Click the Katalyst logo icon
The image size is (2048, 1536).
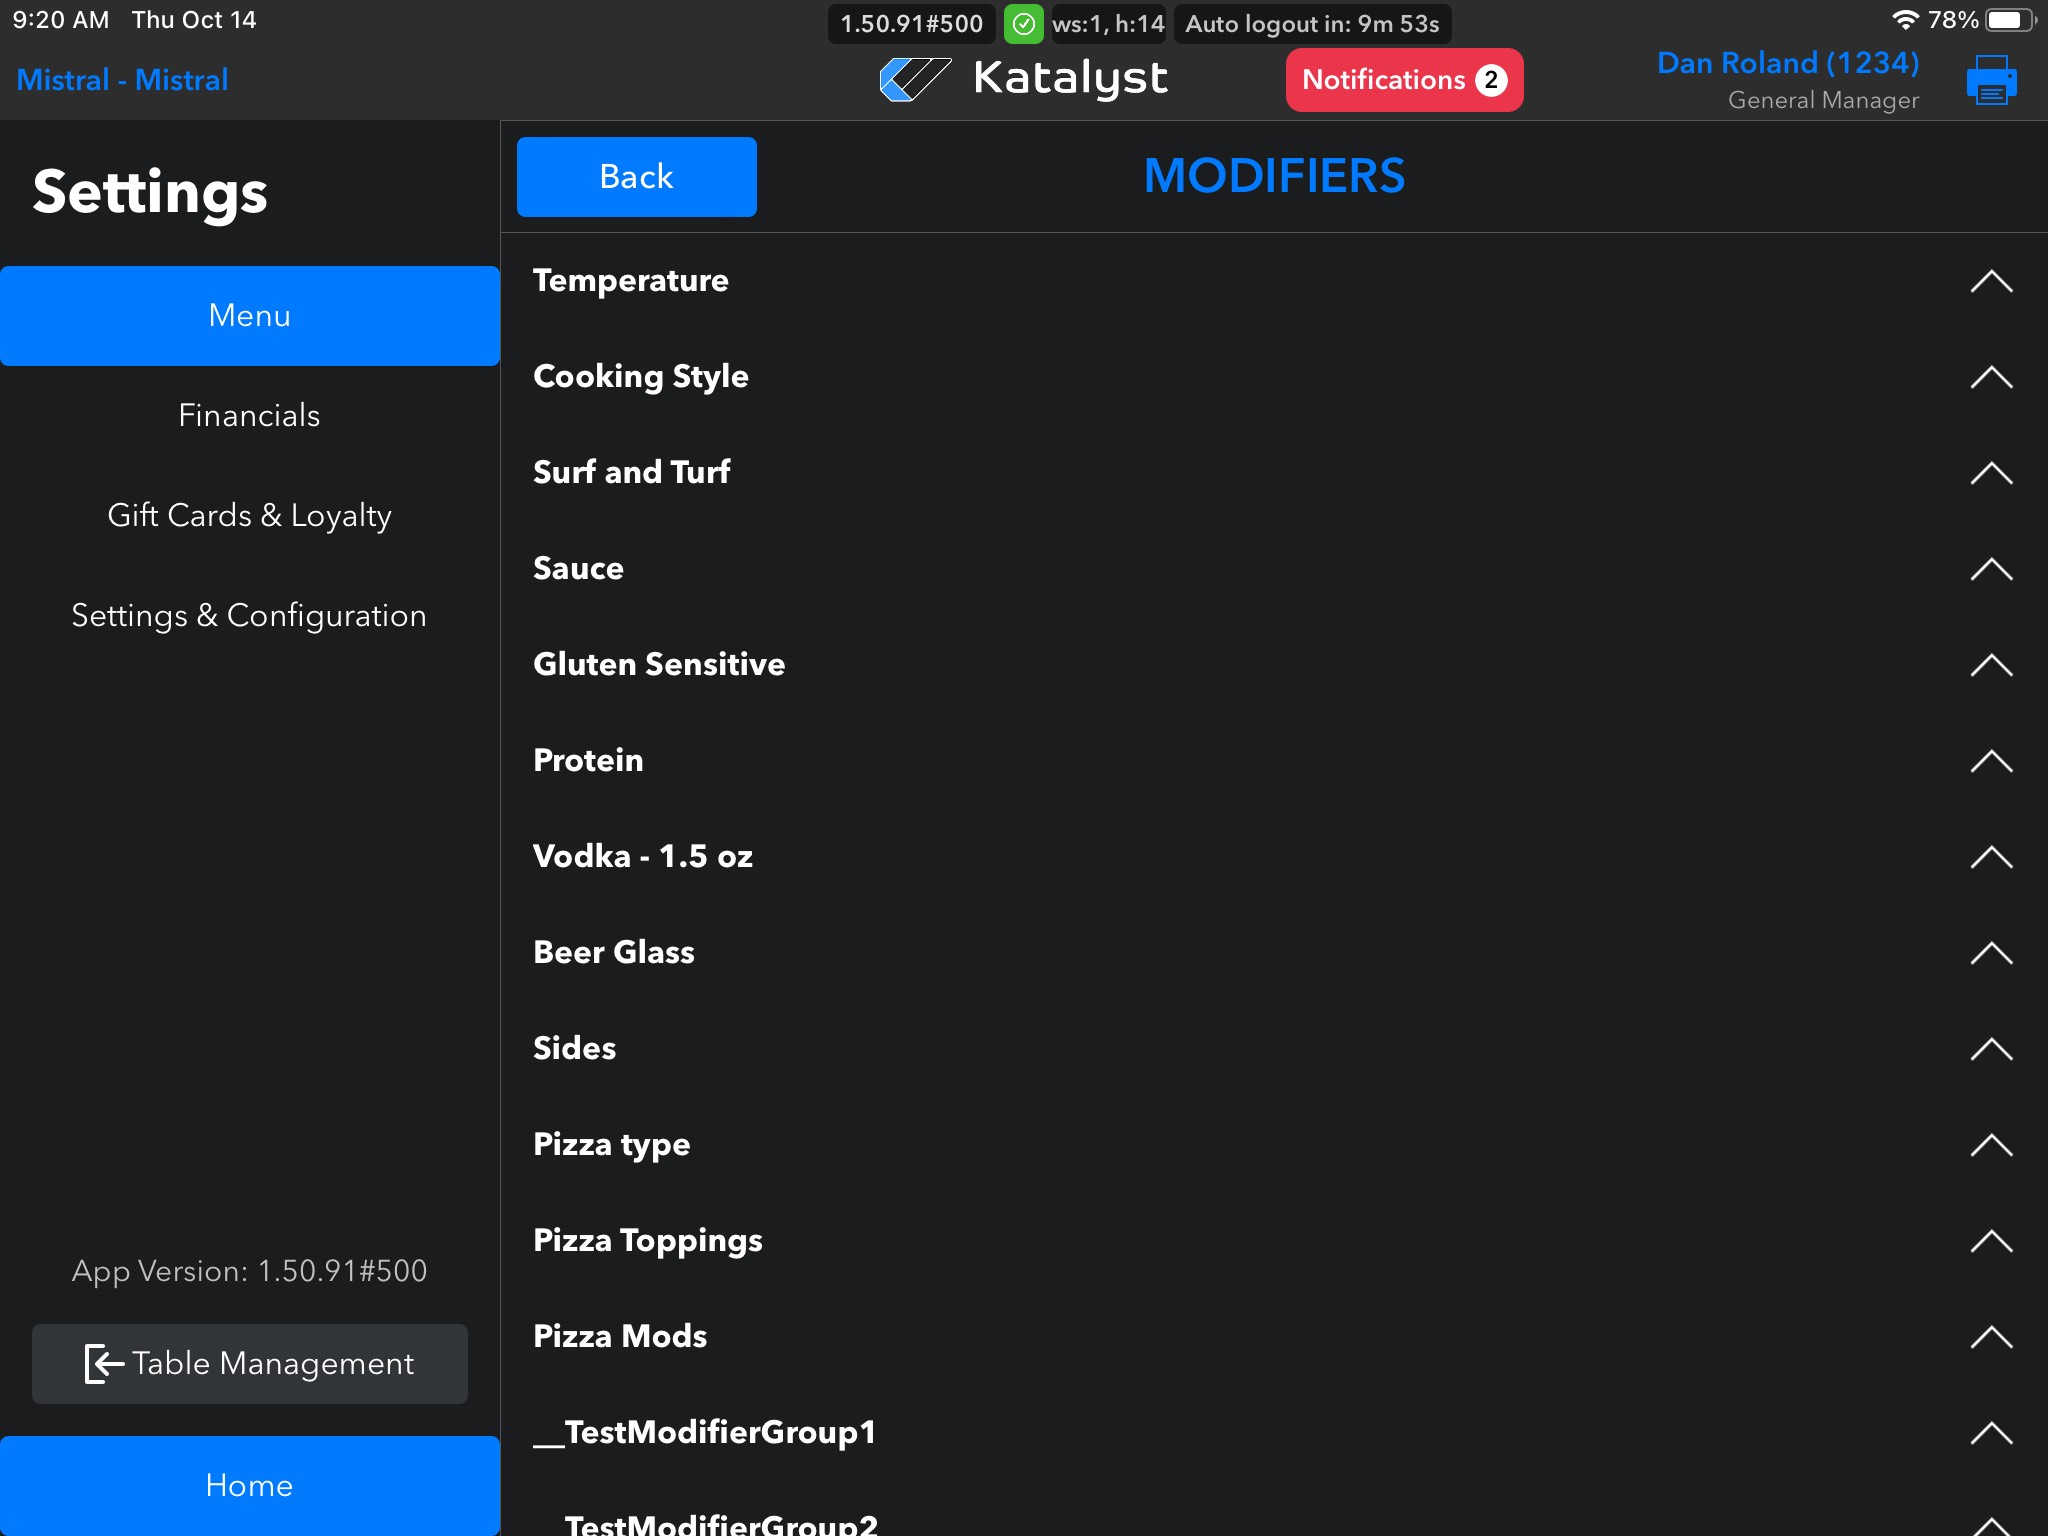914,79
